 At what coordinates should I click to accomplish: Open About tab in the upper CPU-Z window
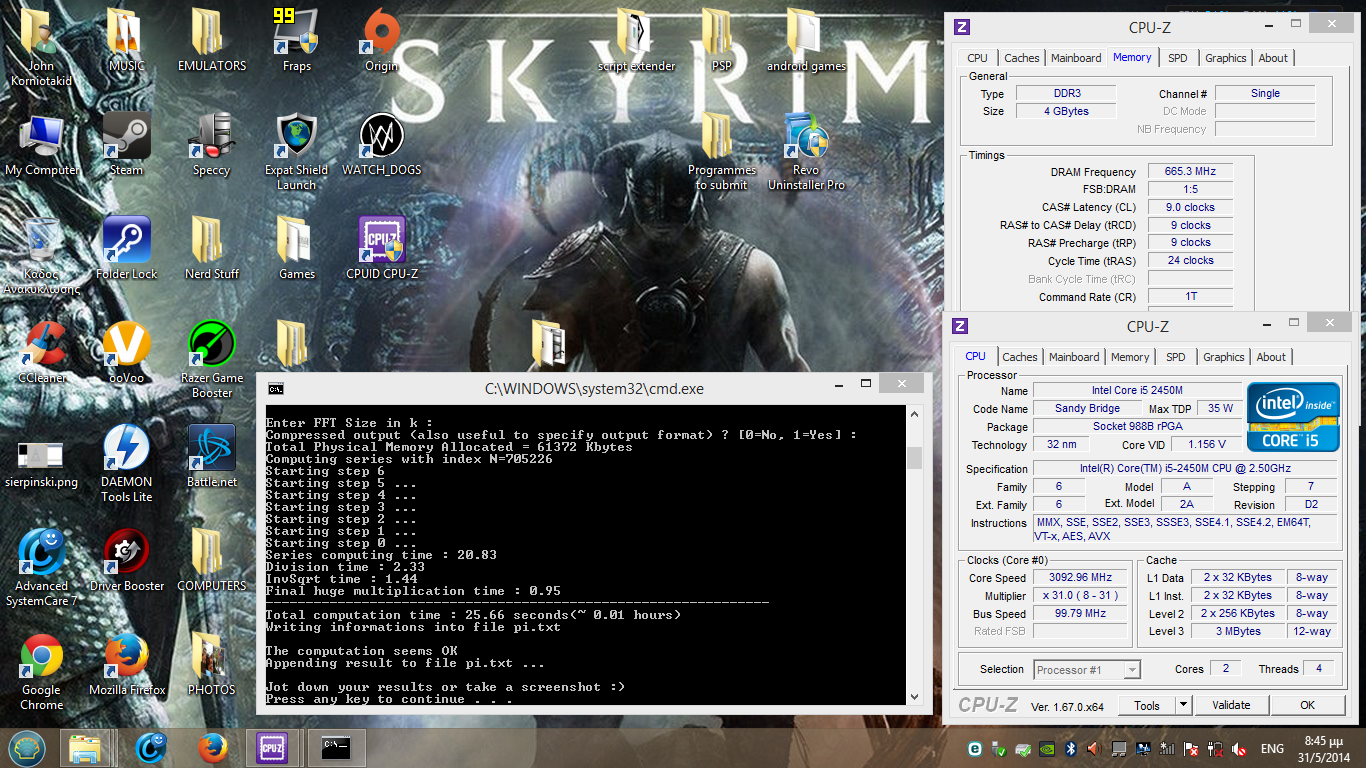tap(1273, 58)
